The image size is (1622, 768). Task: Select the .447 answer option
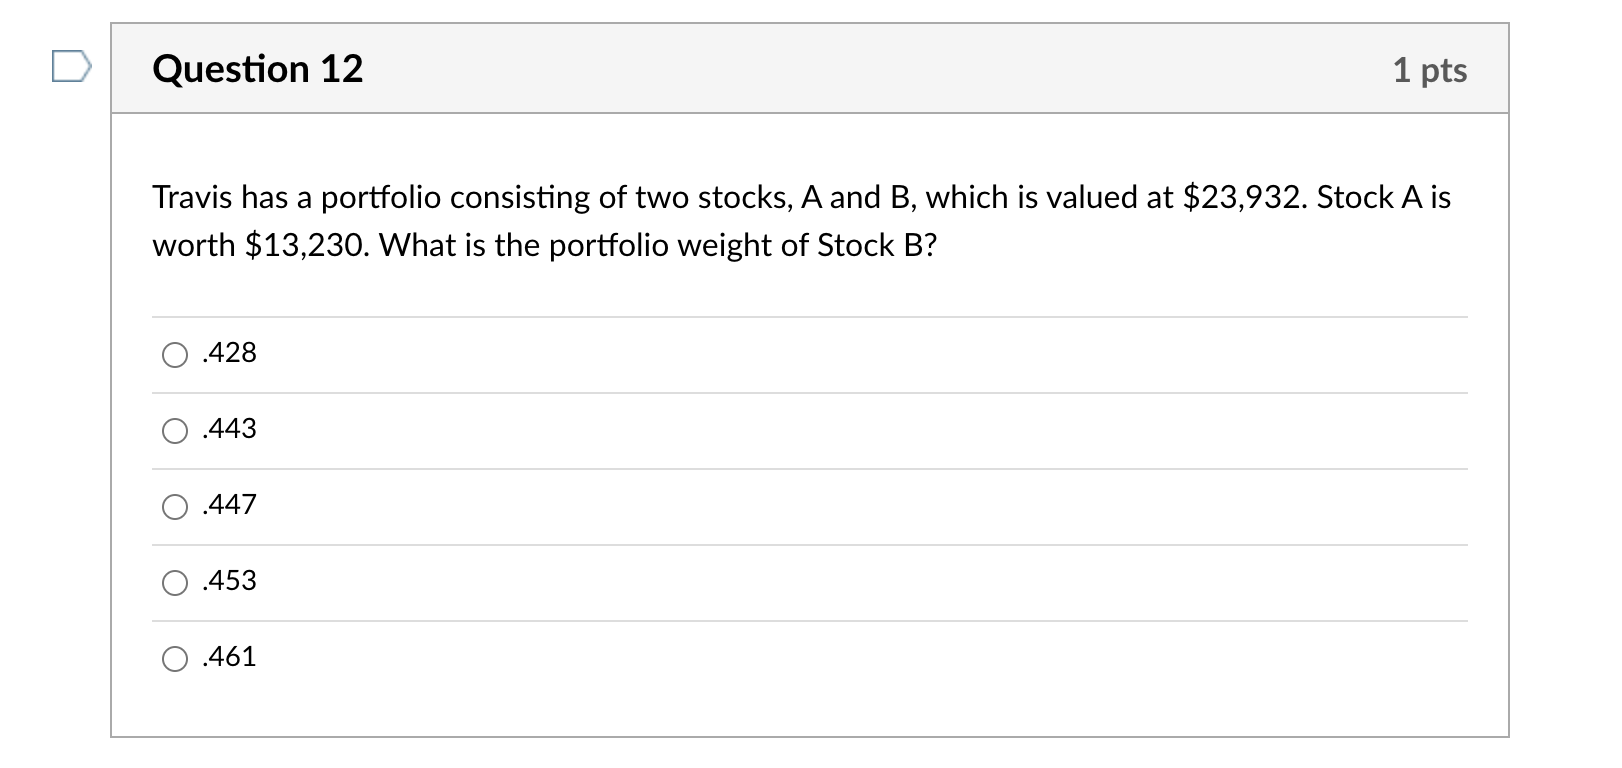pos(176,506)
